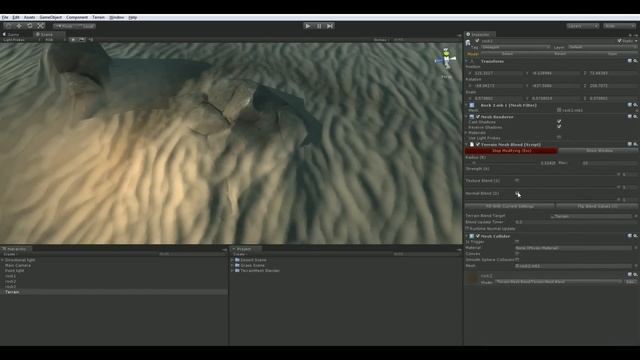This screenshot has width=640, height=360.
Task: Click the scene orientation gizmo
Action: pyautogui.click(x=446, y=60)
